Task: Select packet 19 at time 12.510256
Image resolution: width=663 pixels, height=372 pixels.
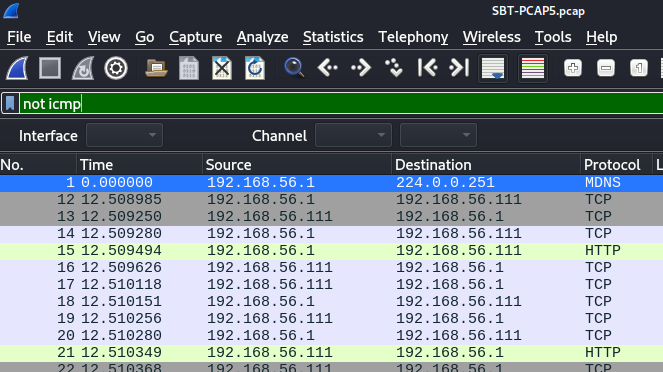Action: 332,318
